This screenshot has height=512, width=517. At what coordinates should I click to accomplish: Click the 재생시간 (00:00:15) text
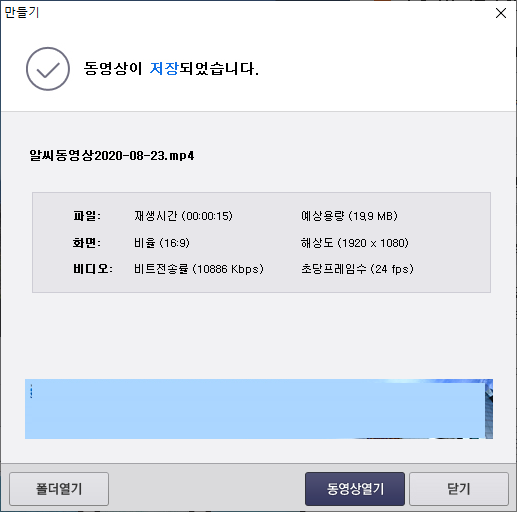tap(183, 216)
